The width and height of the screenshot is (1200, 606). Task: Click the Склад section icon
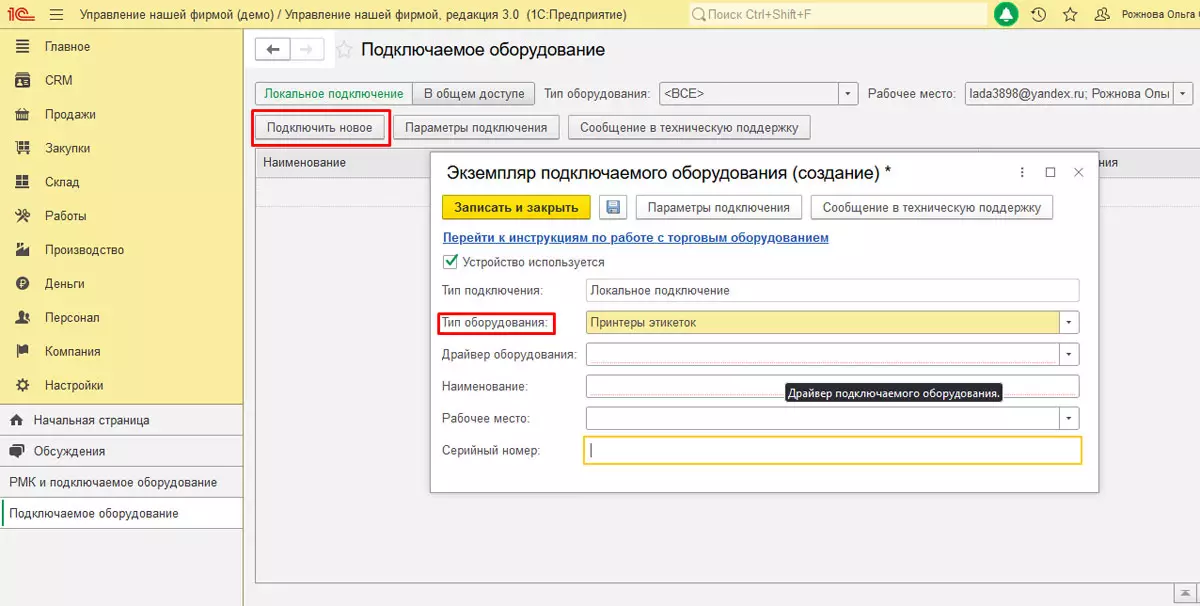click(23, 182)
